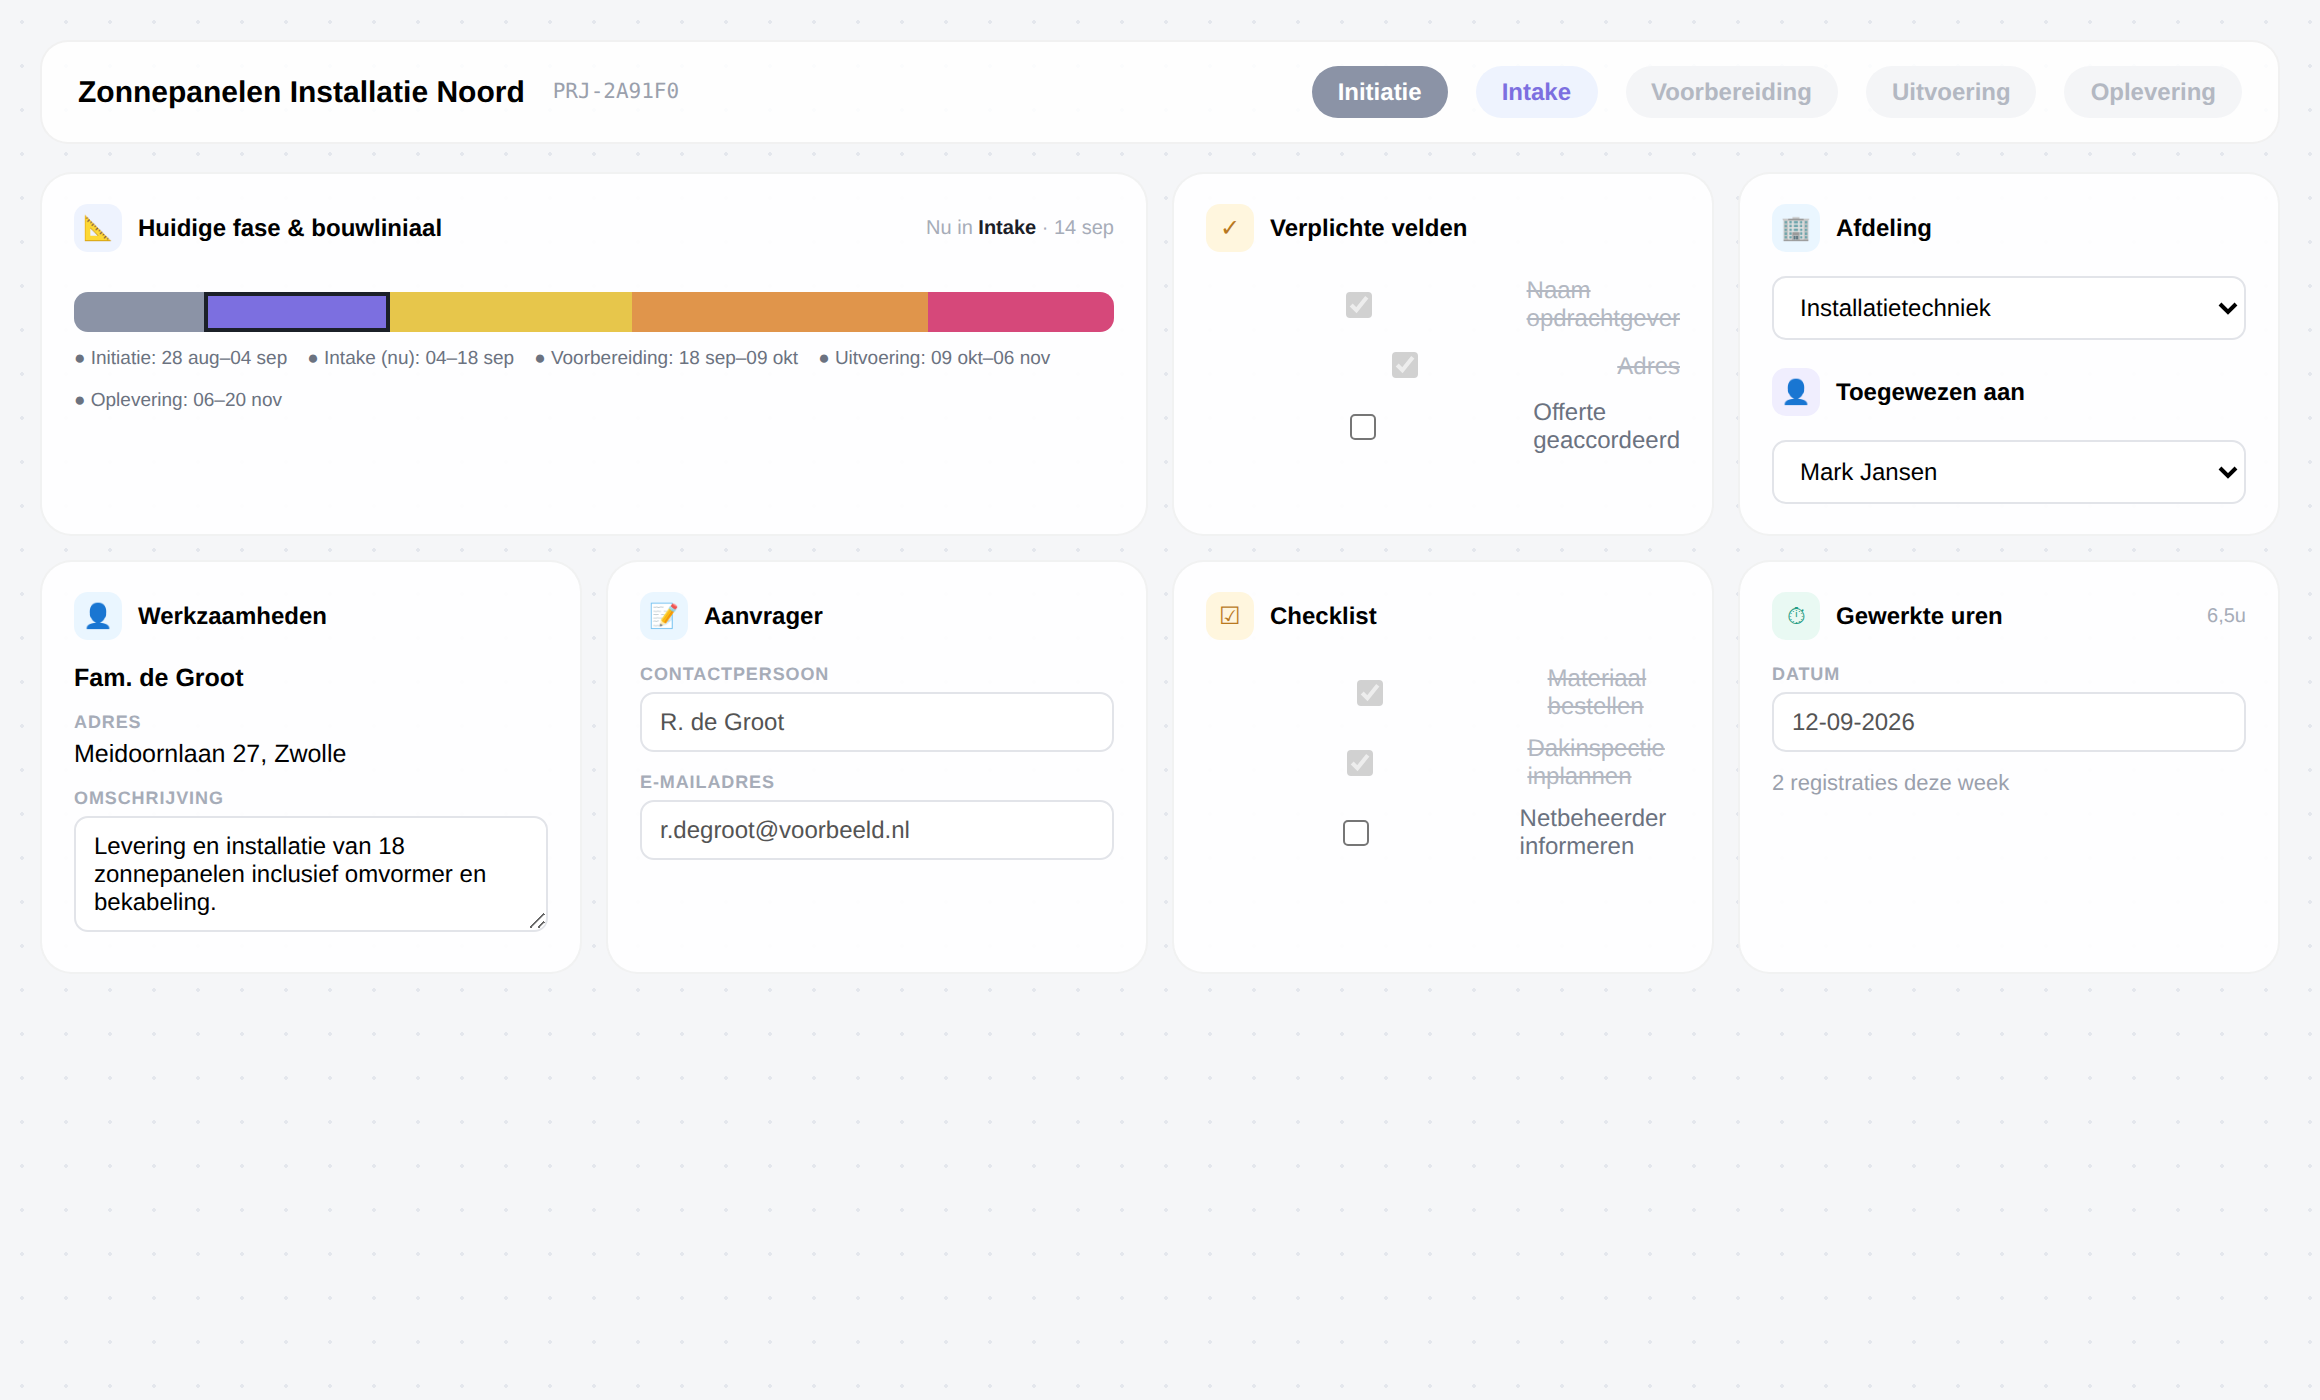Click the purple Intake timeline segment
Image resolution: width=2320 pixels, height=1400 pixels.
297,312
